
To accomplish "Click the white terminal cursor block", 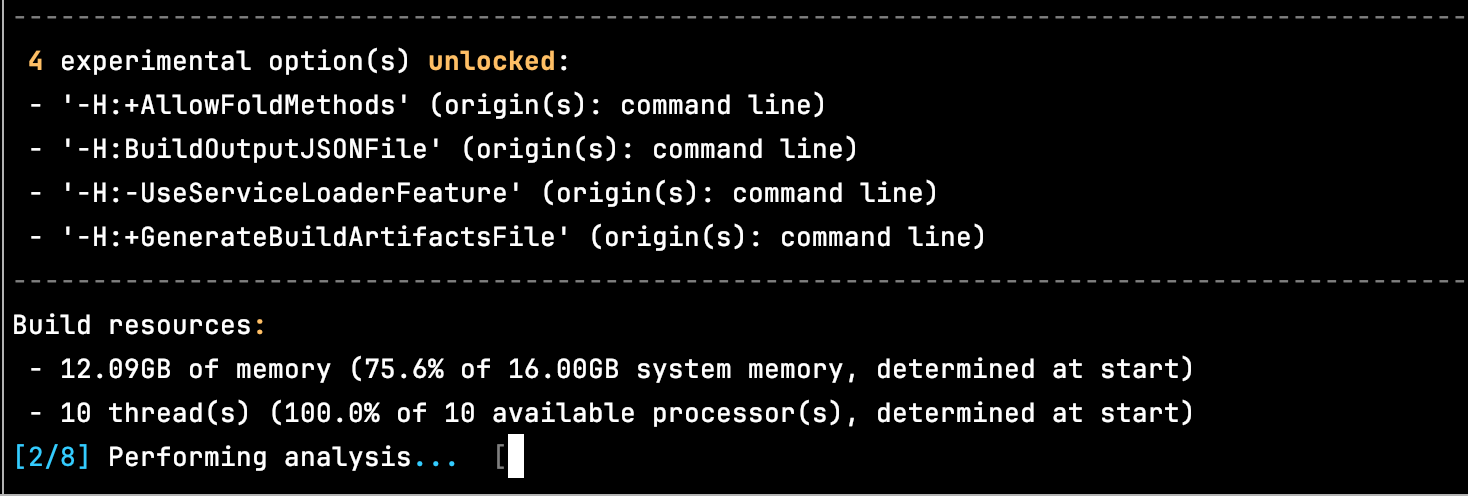I will point(516,459).
